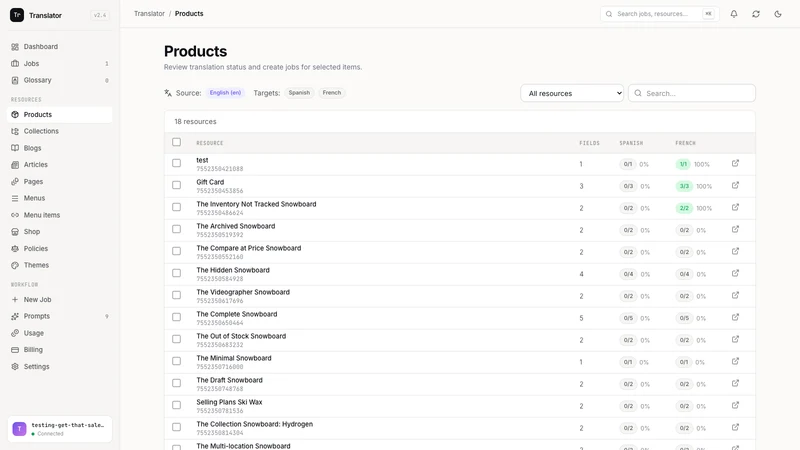The width and height of the screenshot is (800, 450).
Task: Tick the checkbox for Selling Plans Ski Wax
Action: [177, 405]
